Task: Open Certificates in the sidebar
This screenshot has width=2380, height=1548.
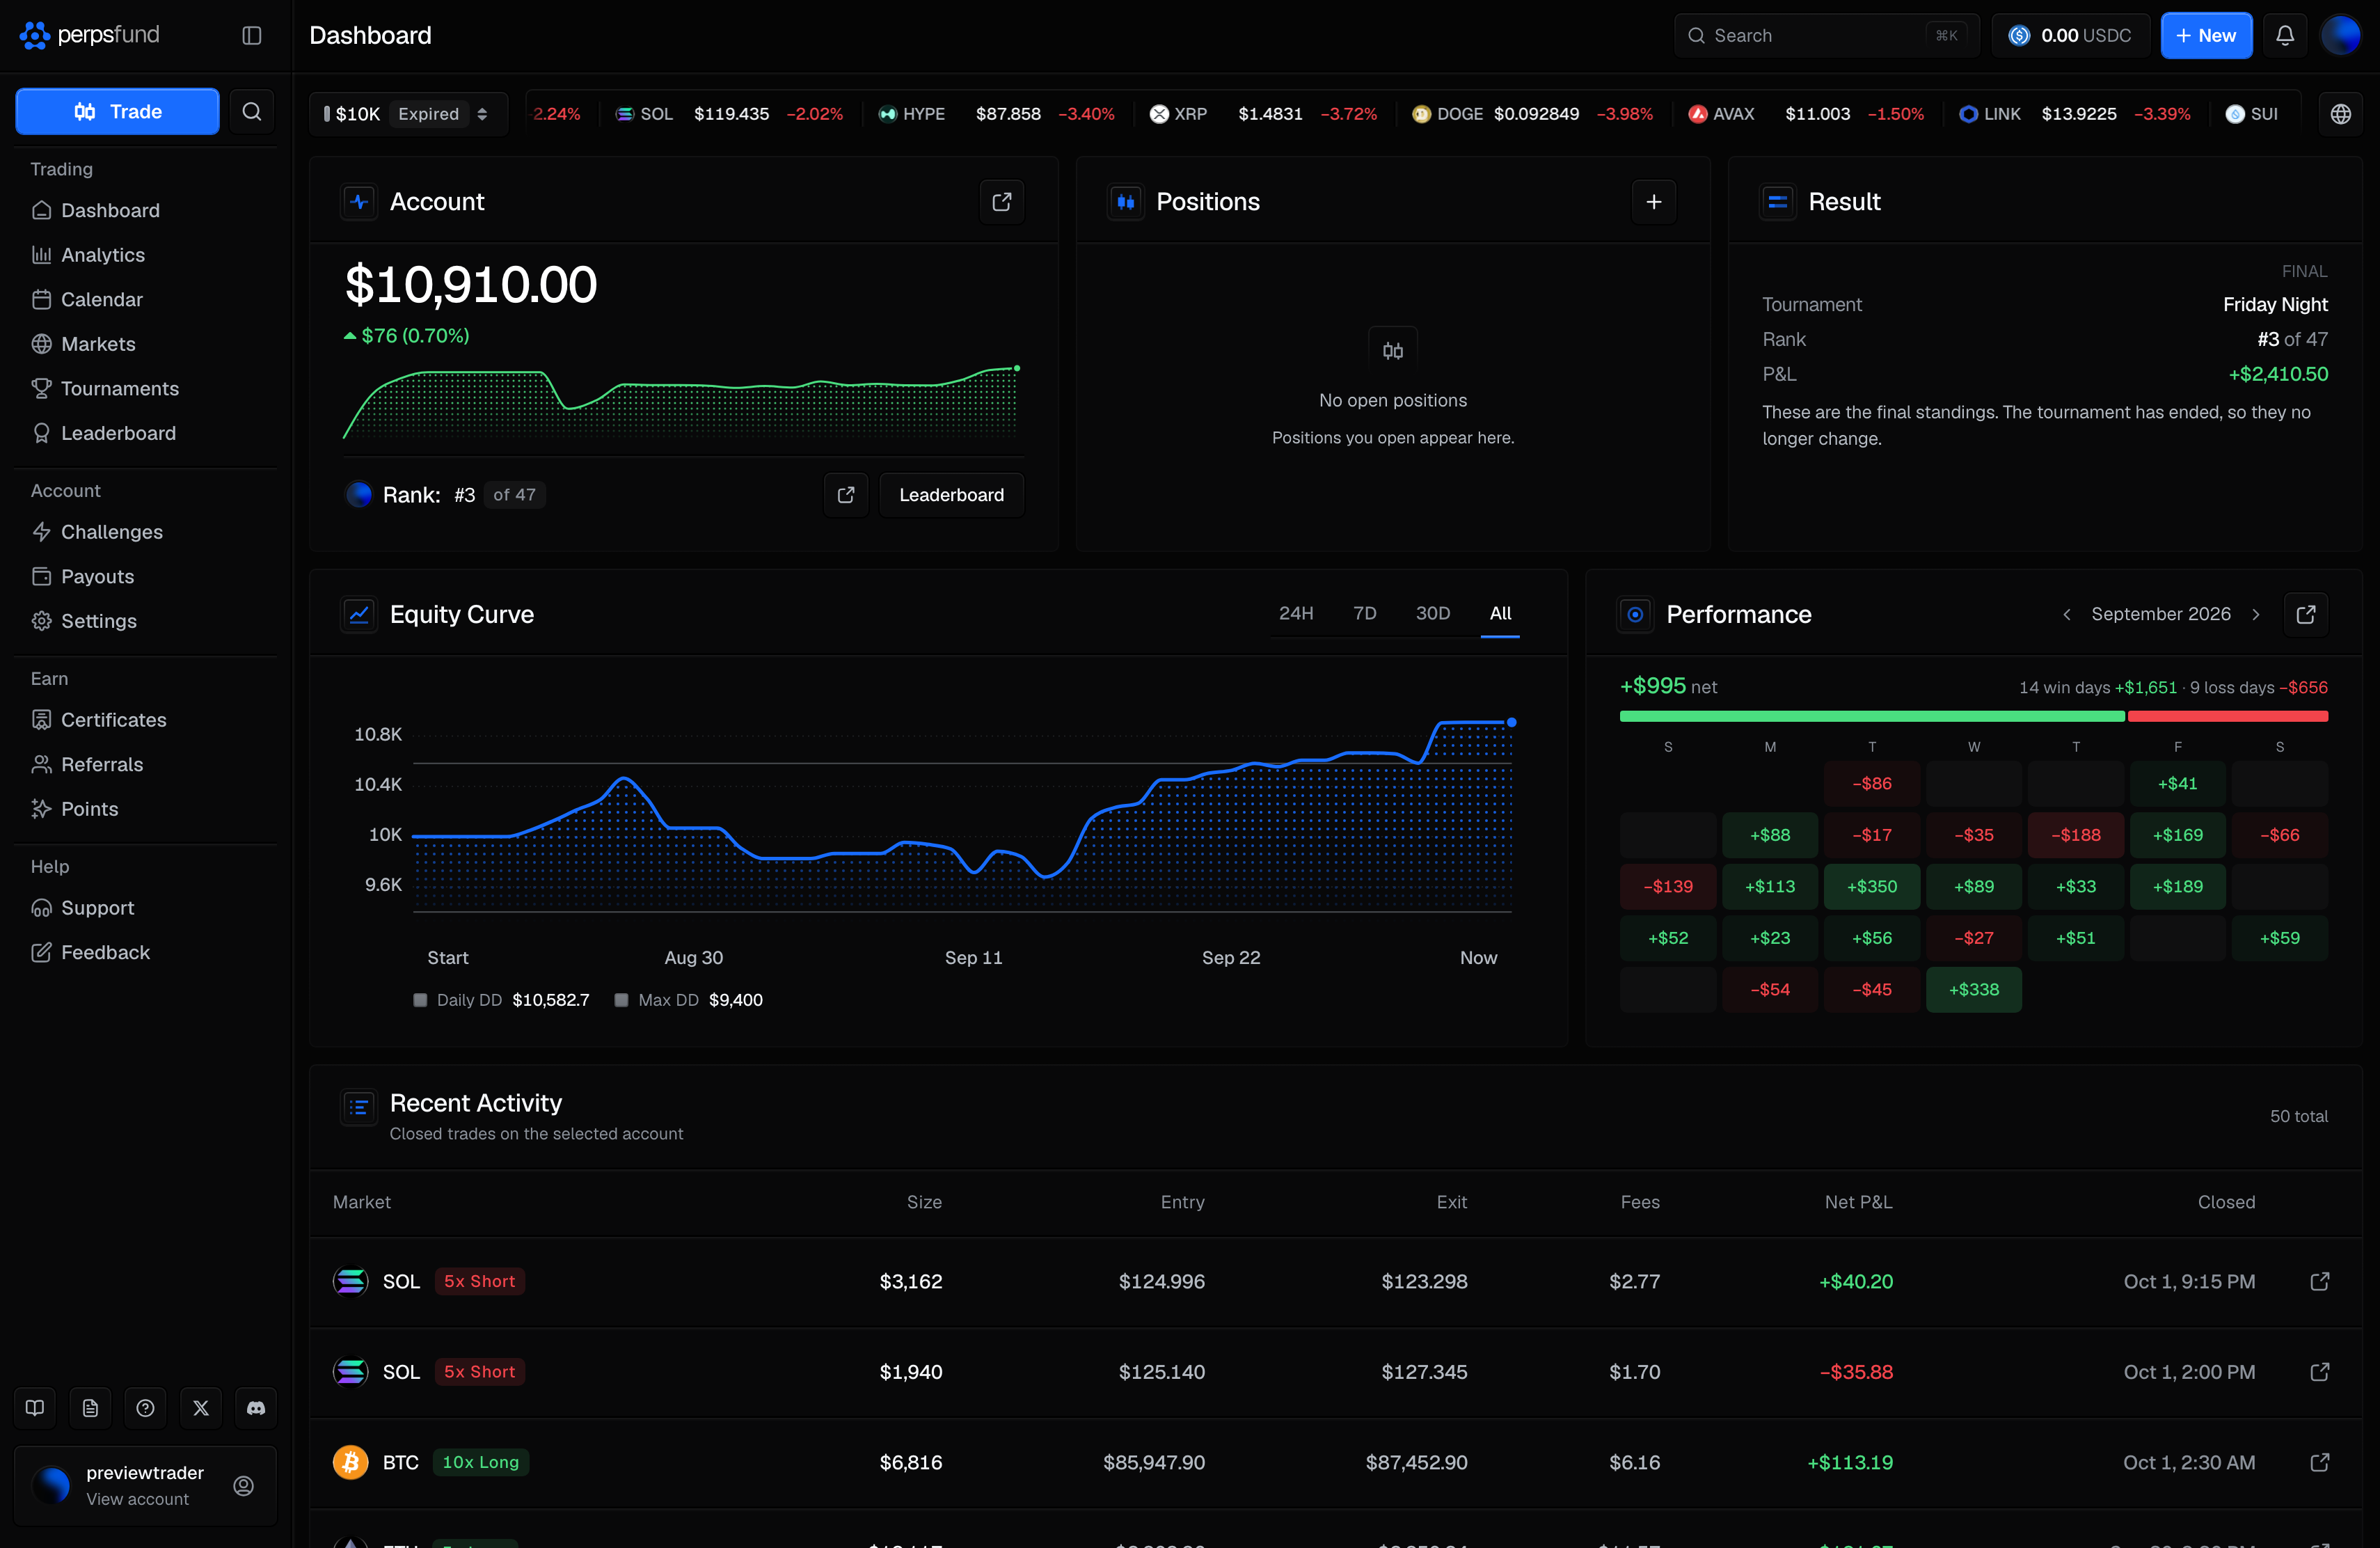Action: [x=145, y=720]
